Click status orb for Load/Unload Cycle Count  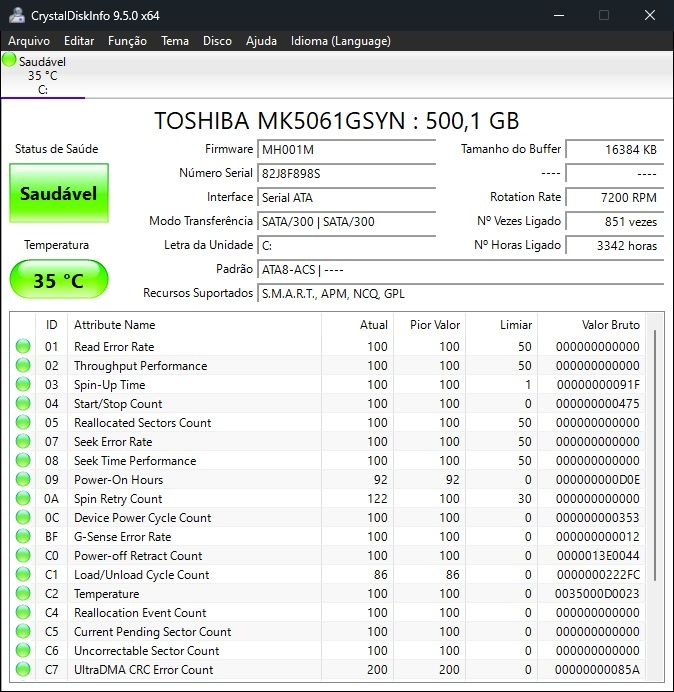tap(23, 574)
